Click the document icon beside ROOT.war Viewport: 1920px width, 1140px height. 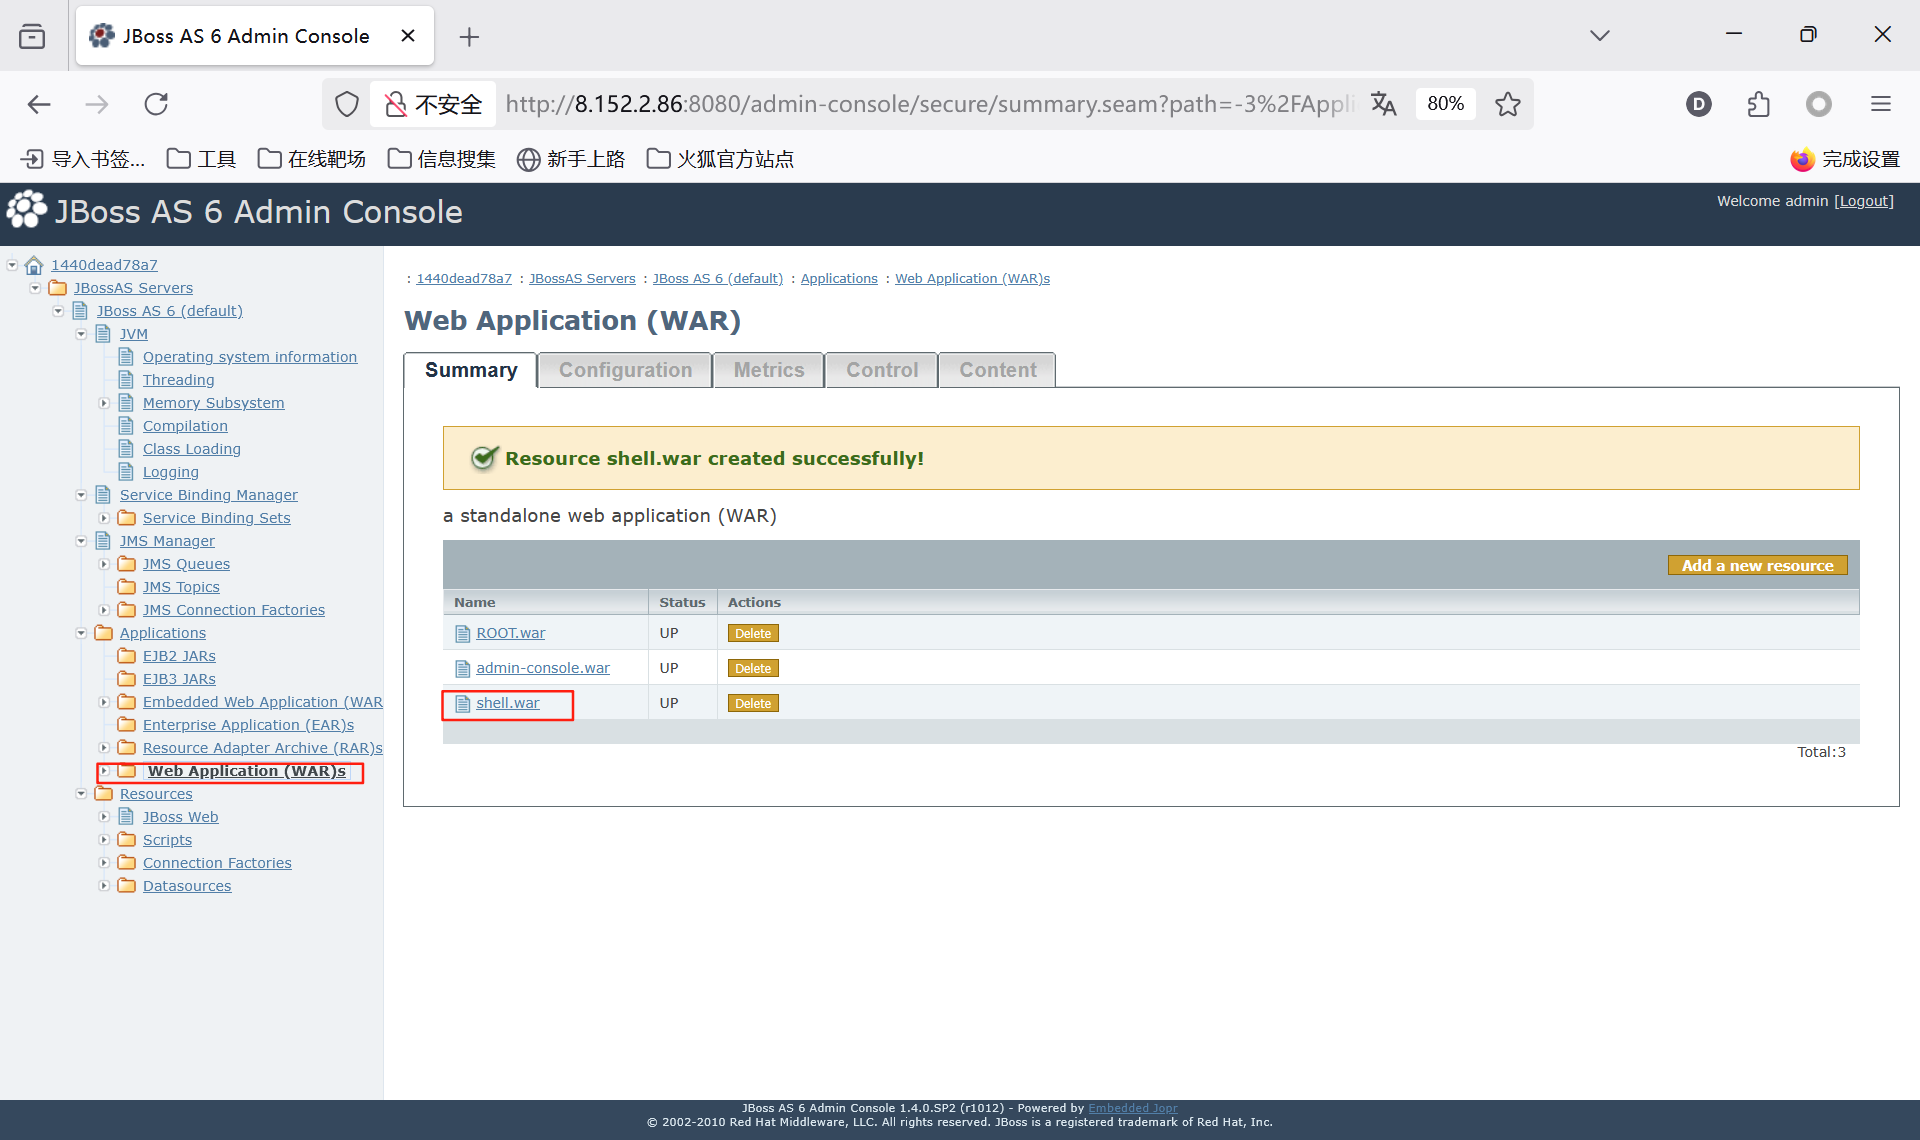point(462,634)
